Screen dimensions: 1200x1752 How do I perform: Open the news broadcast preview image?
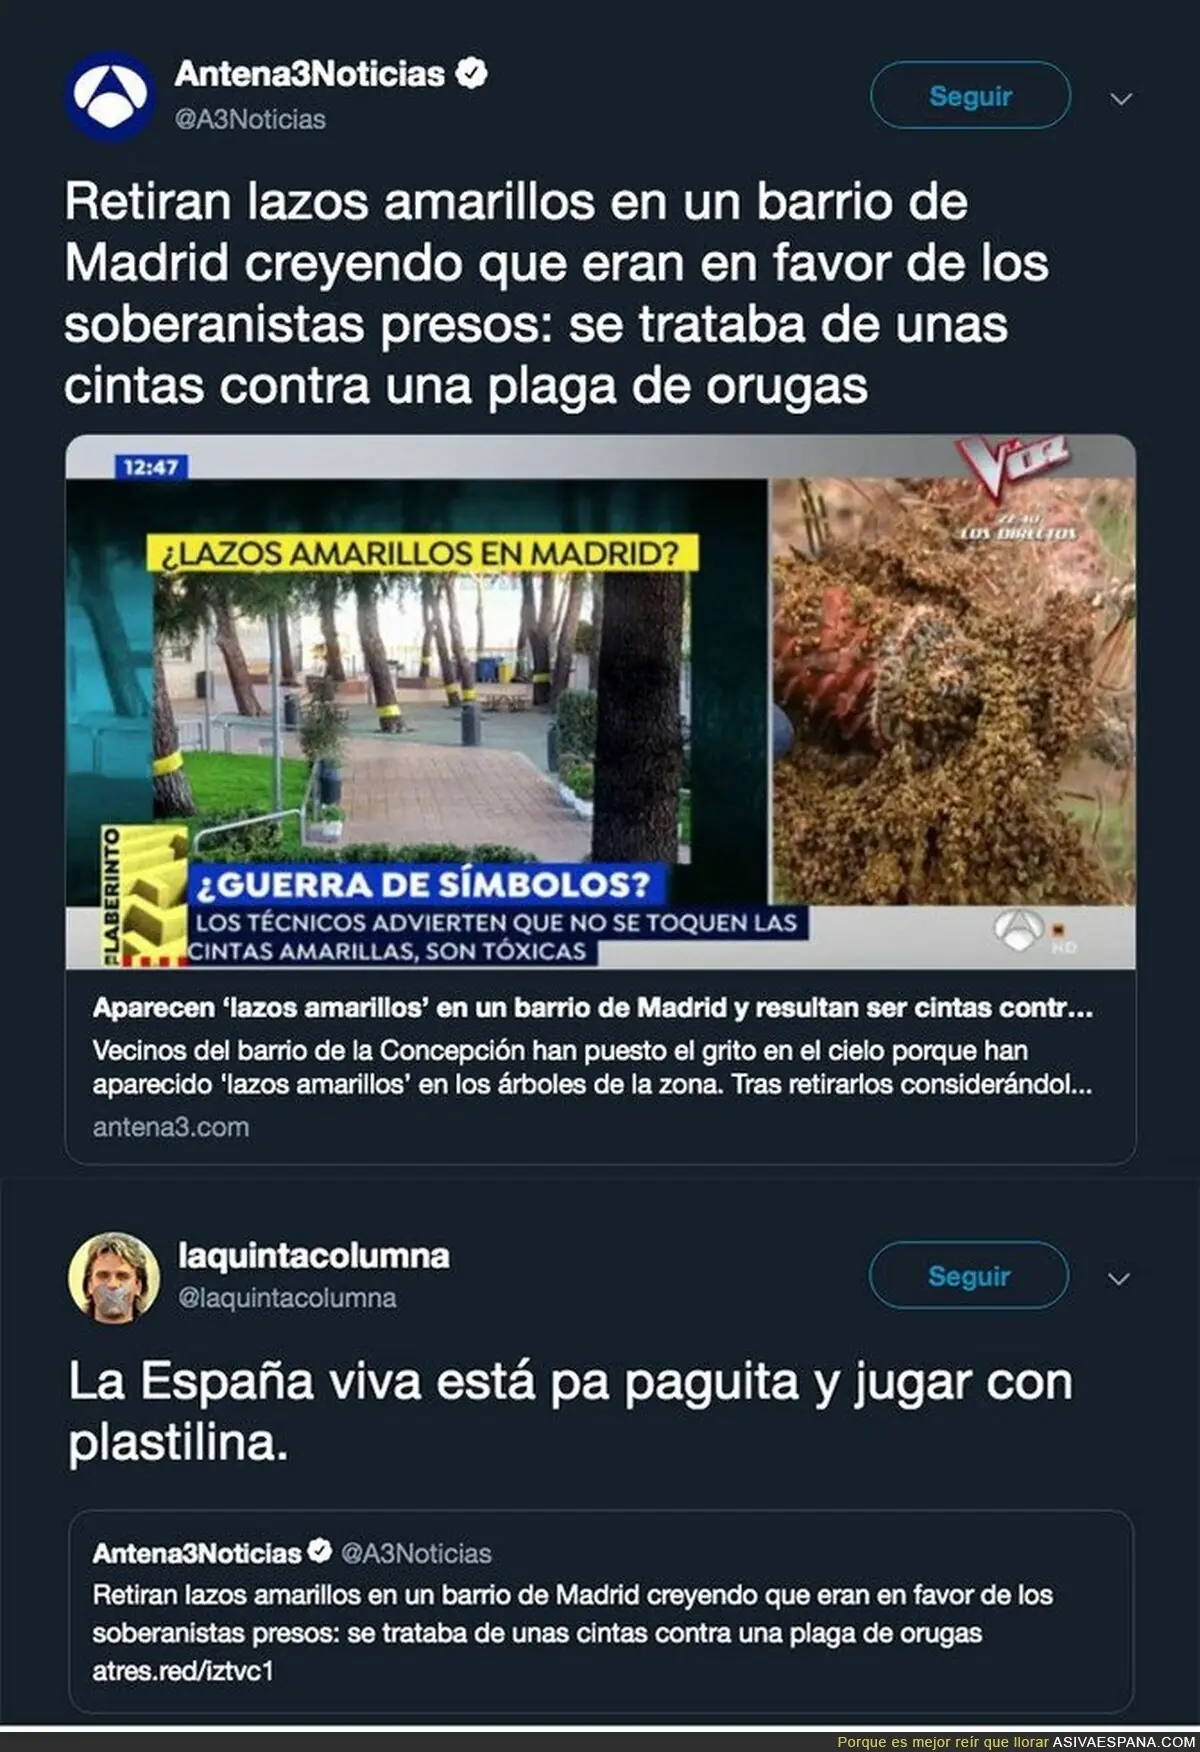(601, 702)
